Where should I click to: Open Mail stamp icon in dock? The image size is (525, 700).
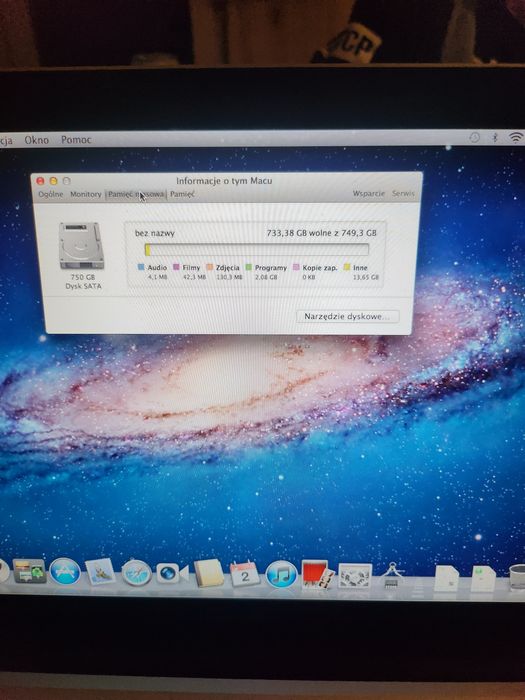pyautogui.click(x=100, y=572)
